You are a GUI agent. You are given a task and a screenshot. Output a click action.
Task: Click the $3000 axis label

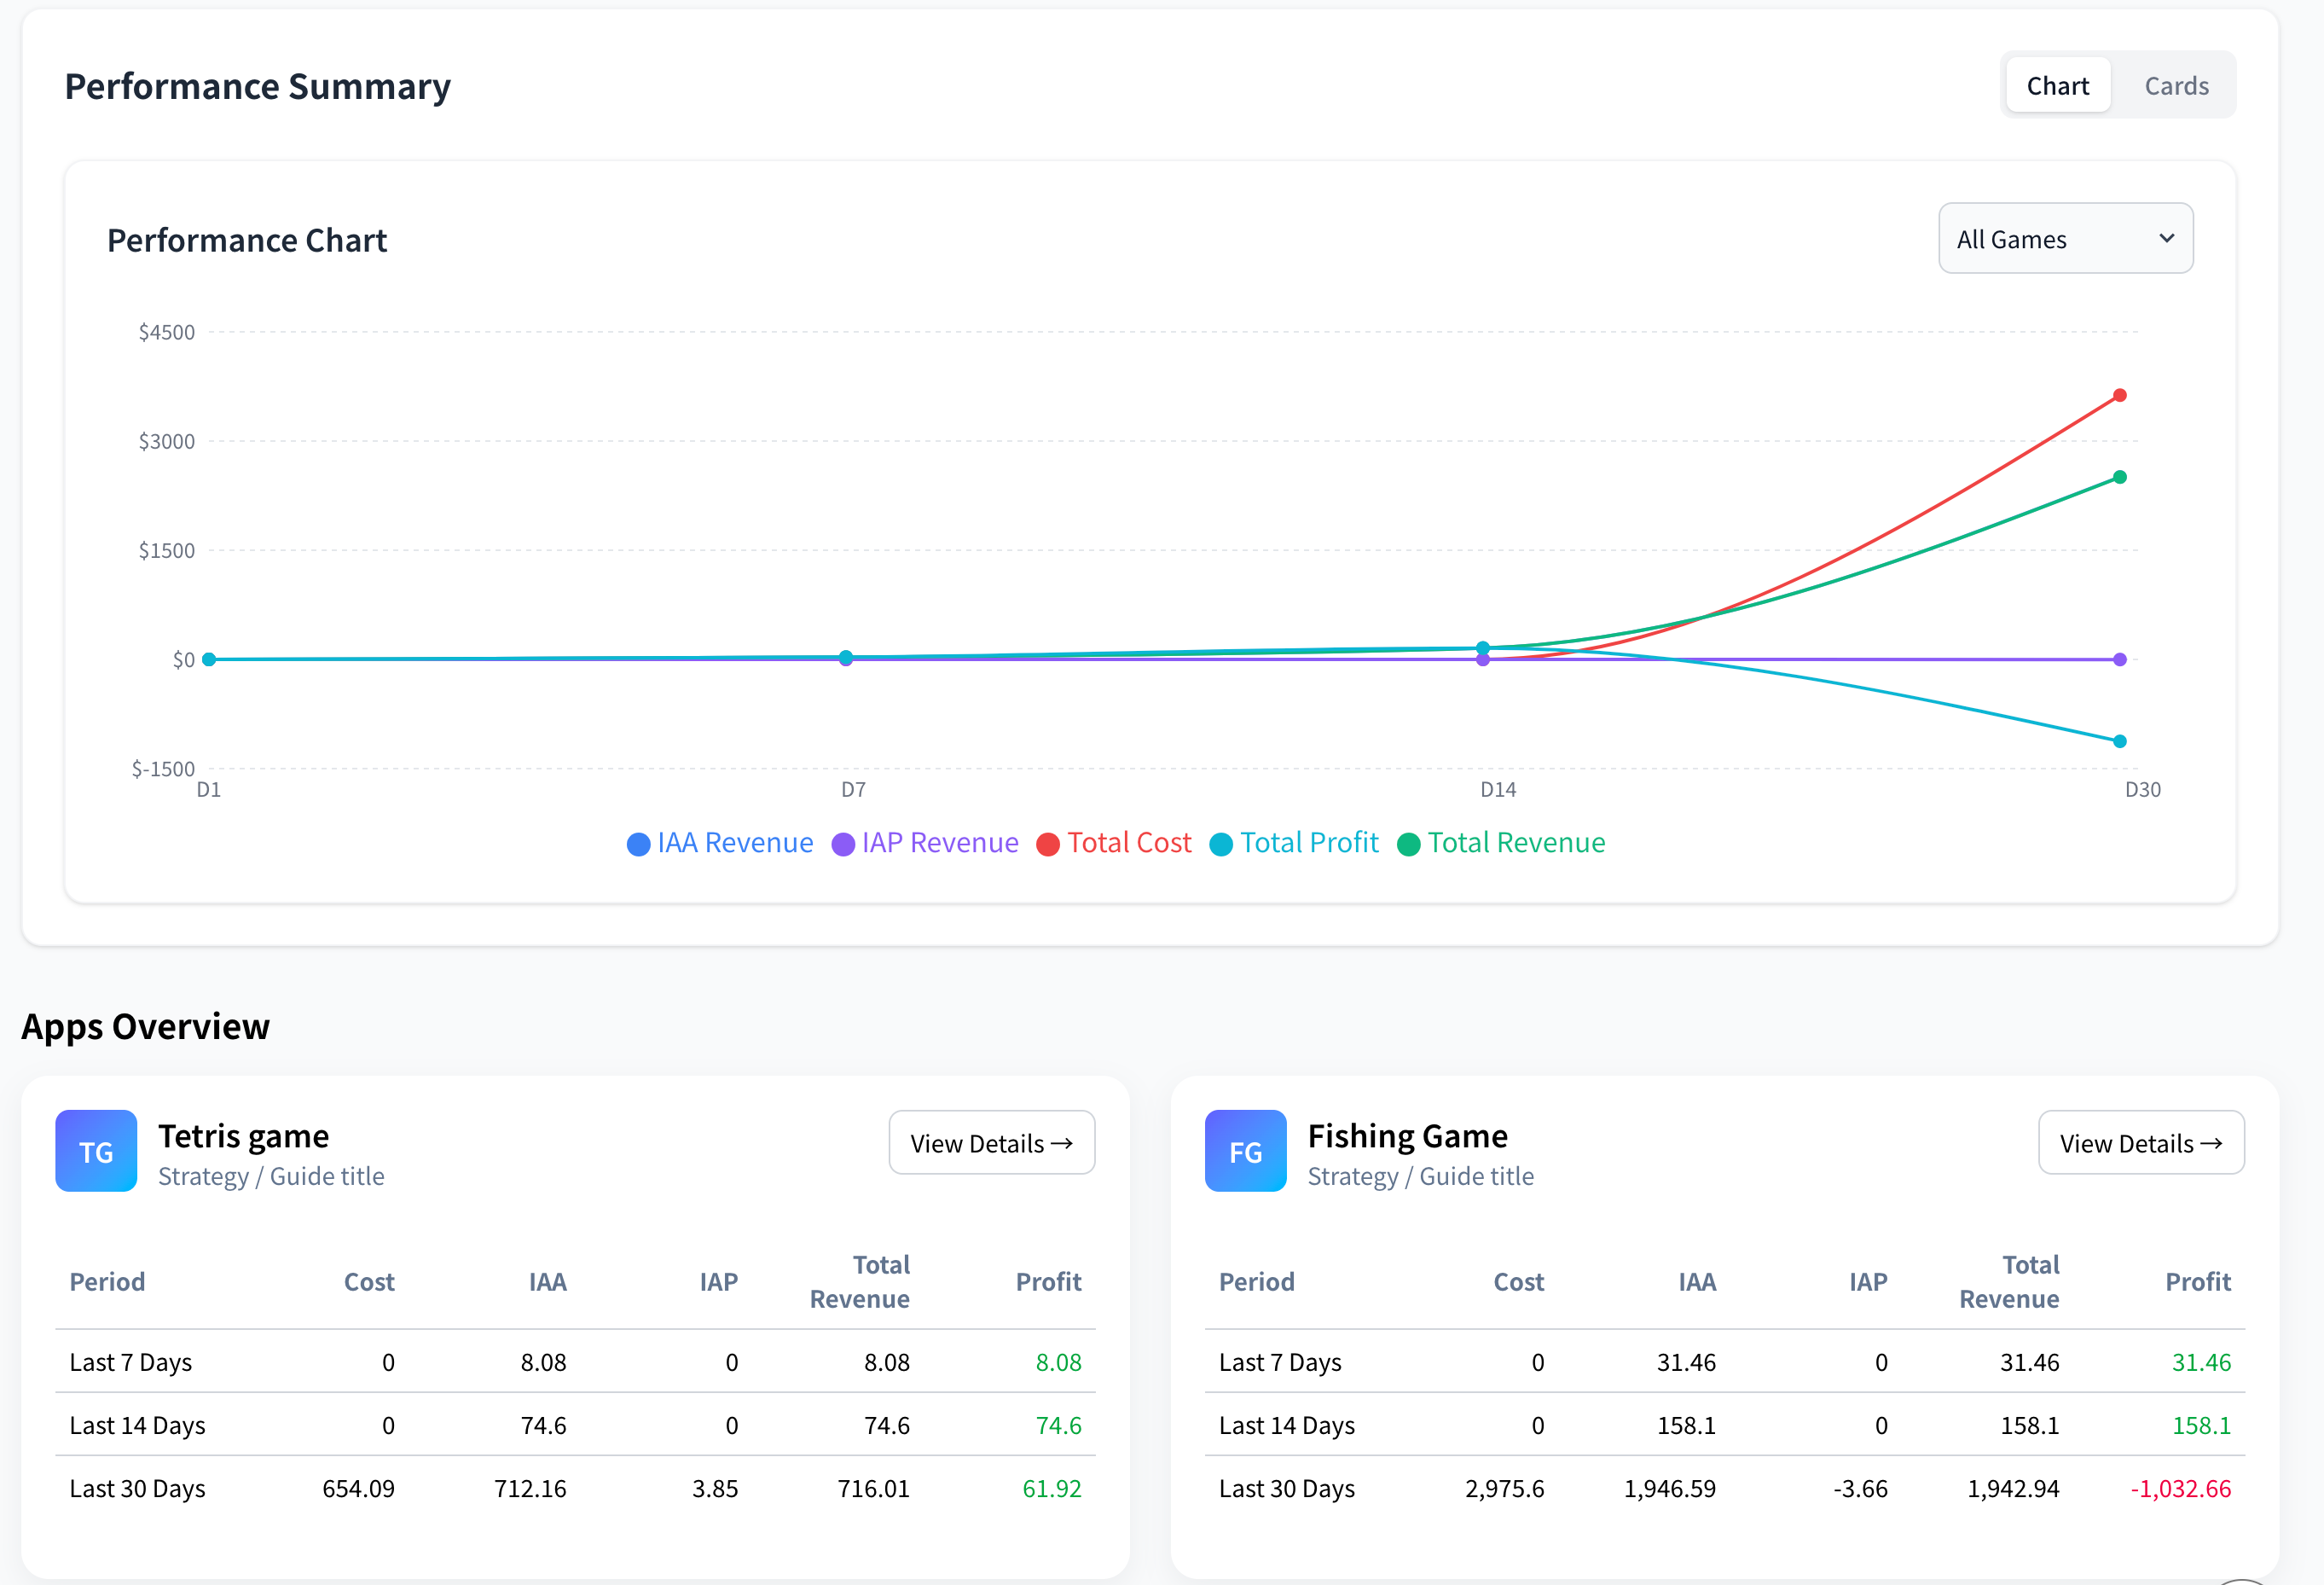click(166, 441)
